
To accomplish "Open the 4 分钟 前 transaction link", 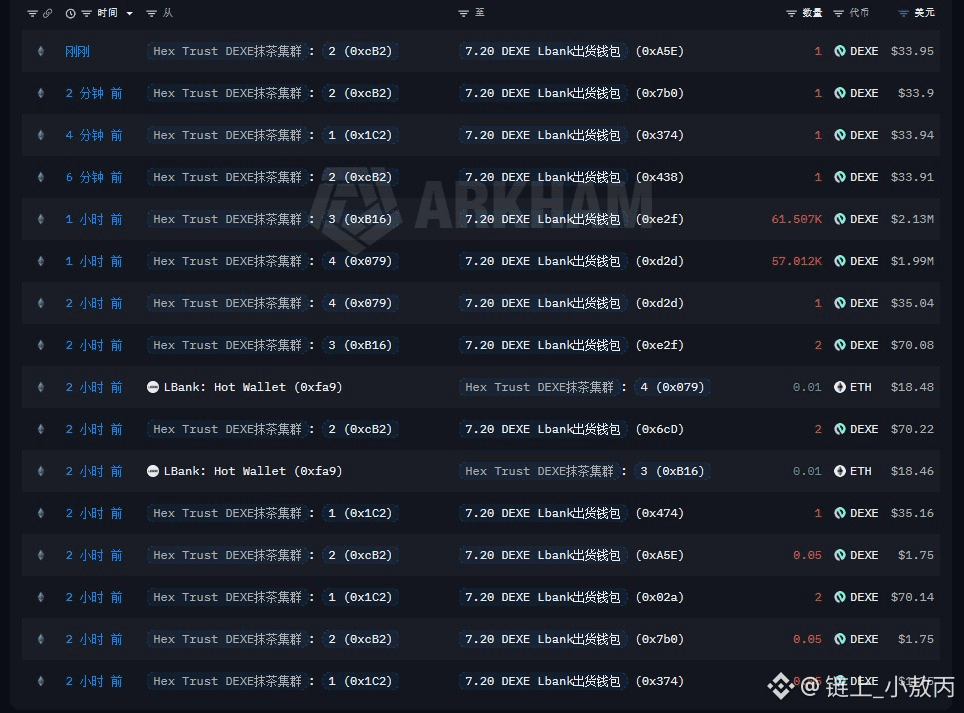I will (94, 135).
